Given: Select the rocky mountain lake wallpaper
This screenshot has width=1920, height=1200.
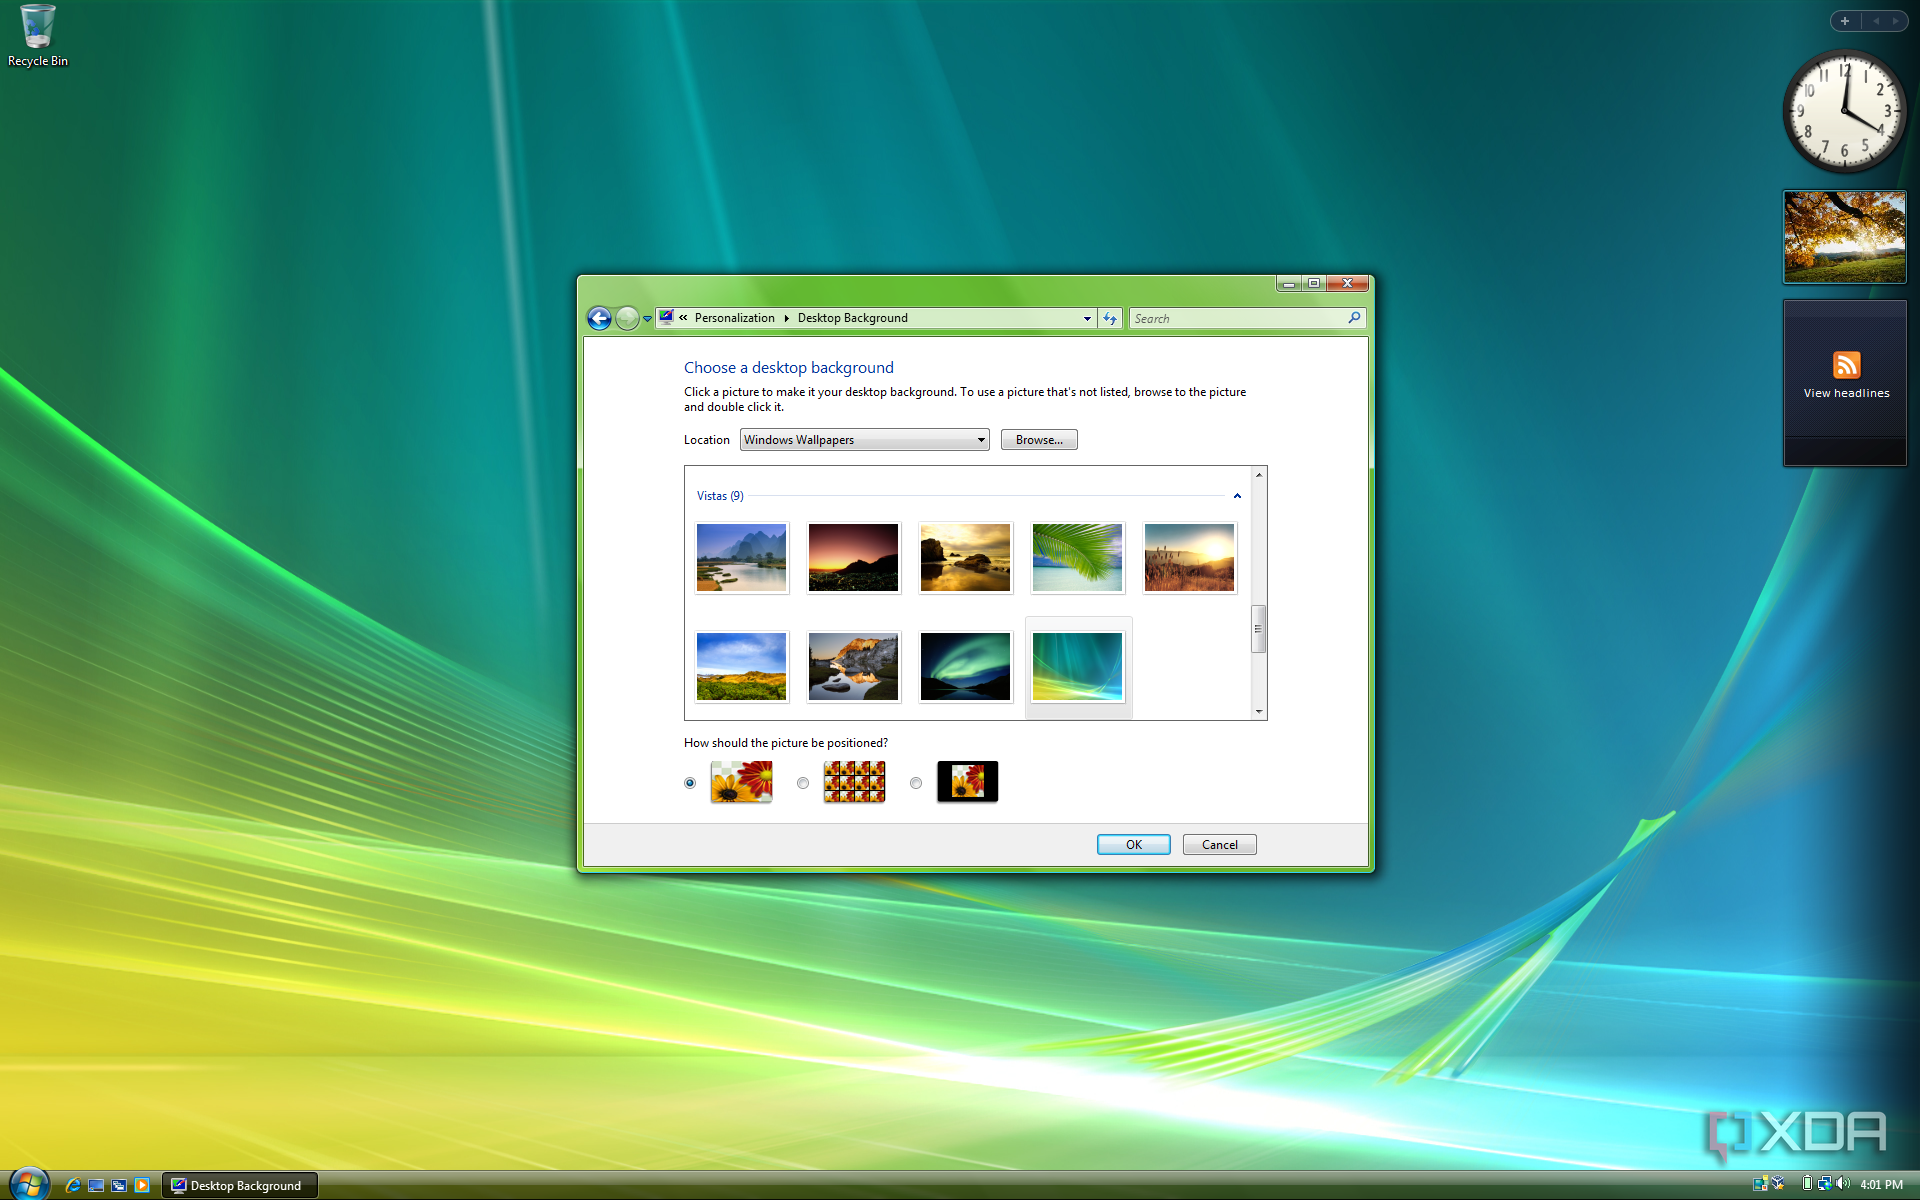Looking at the screenshot, I should point(853,667).
